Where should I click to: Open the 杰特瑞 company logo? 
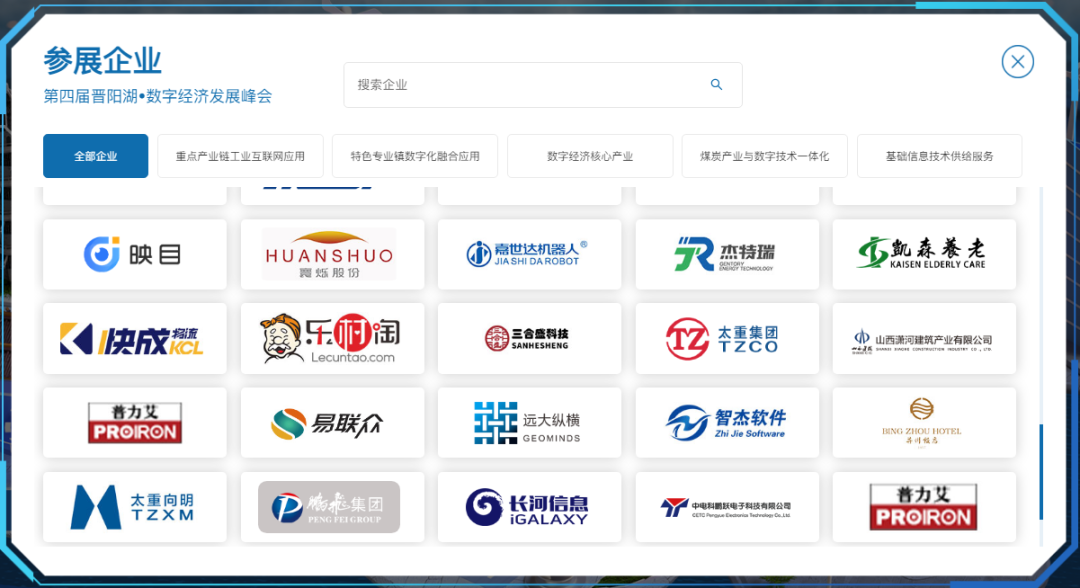[x=727, y=254]
